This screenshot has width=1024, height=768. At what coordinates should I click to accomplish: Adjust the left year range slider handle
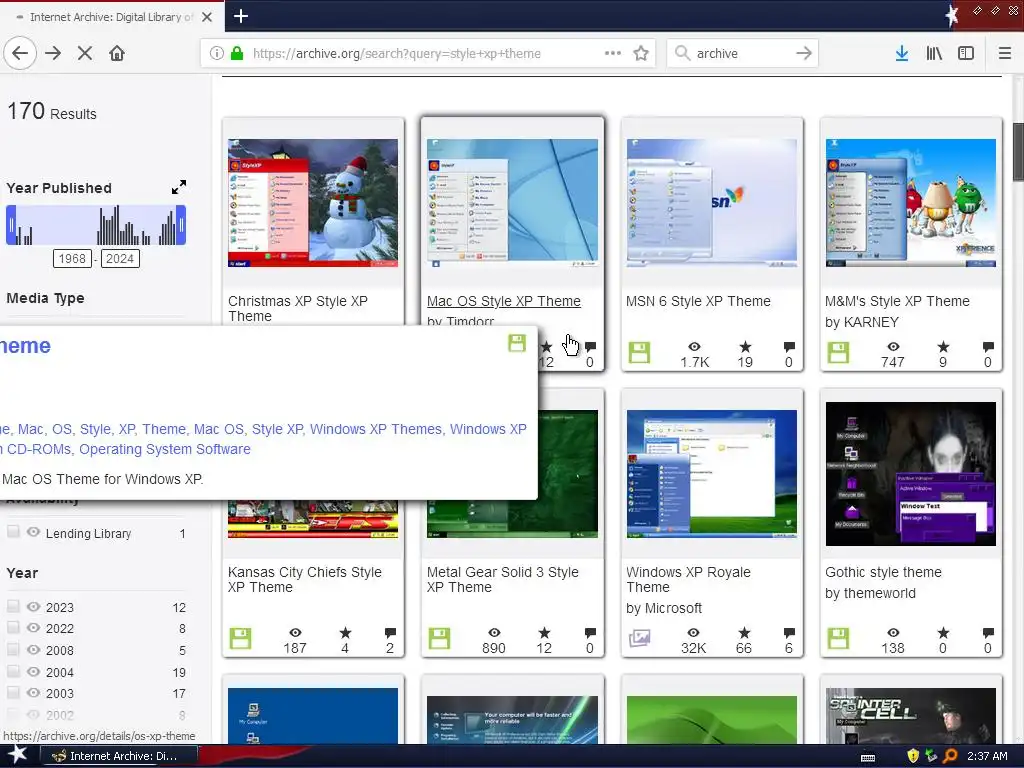click(11, 225)
